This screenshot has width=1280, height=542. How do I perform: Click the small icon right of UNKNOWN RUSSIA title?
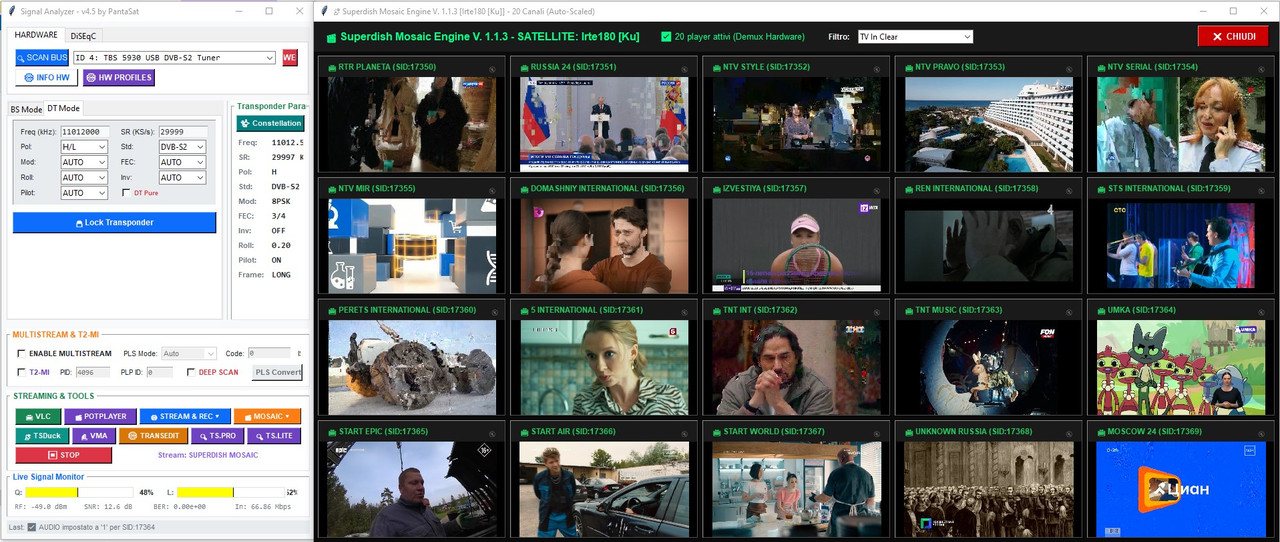click(1067, 434)
